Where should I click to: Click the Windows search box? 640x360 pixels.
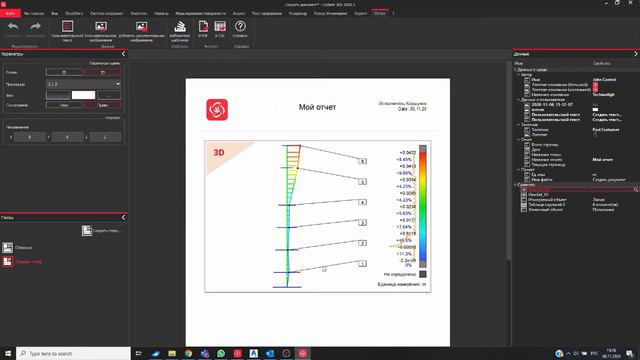(73, 353)
